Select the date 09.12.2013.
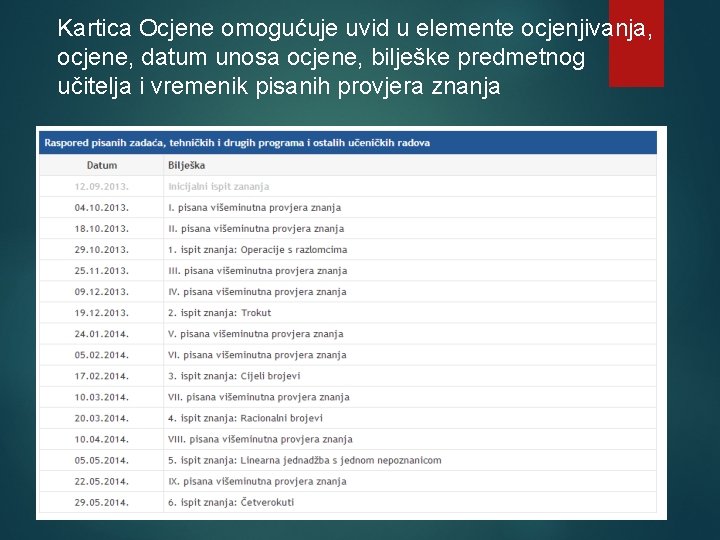 (x=101, y=292)
